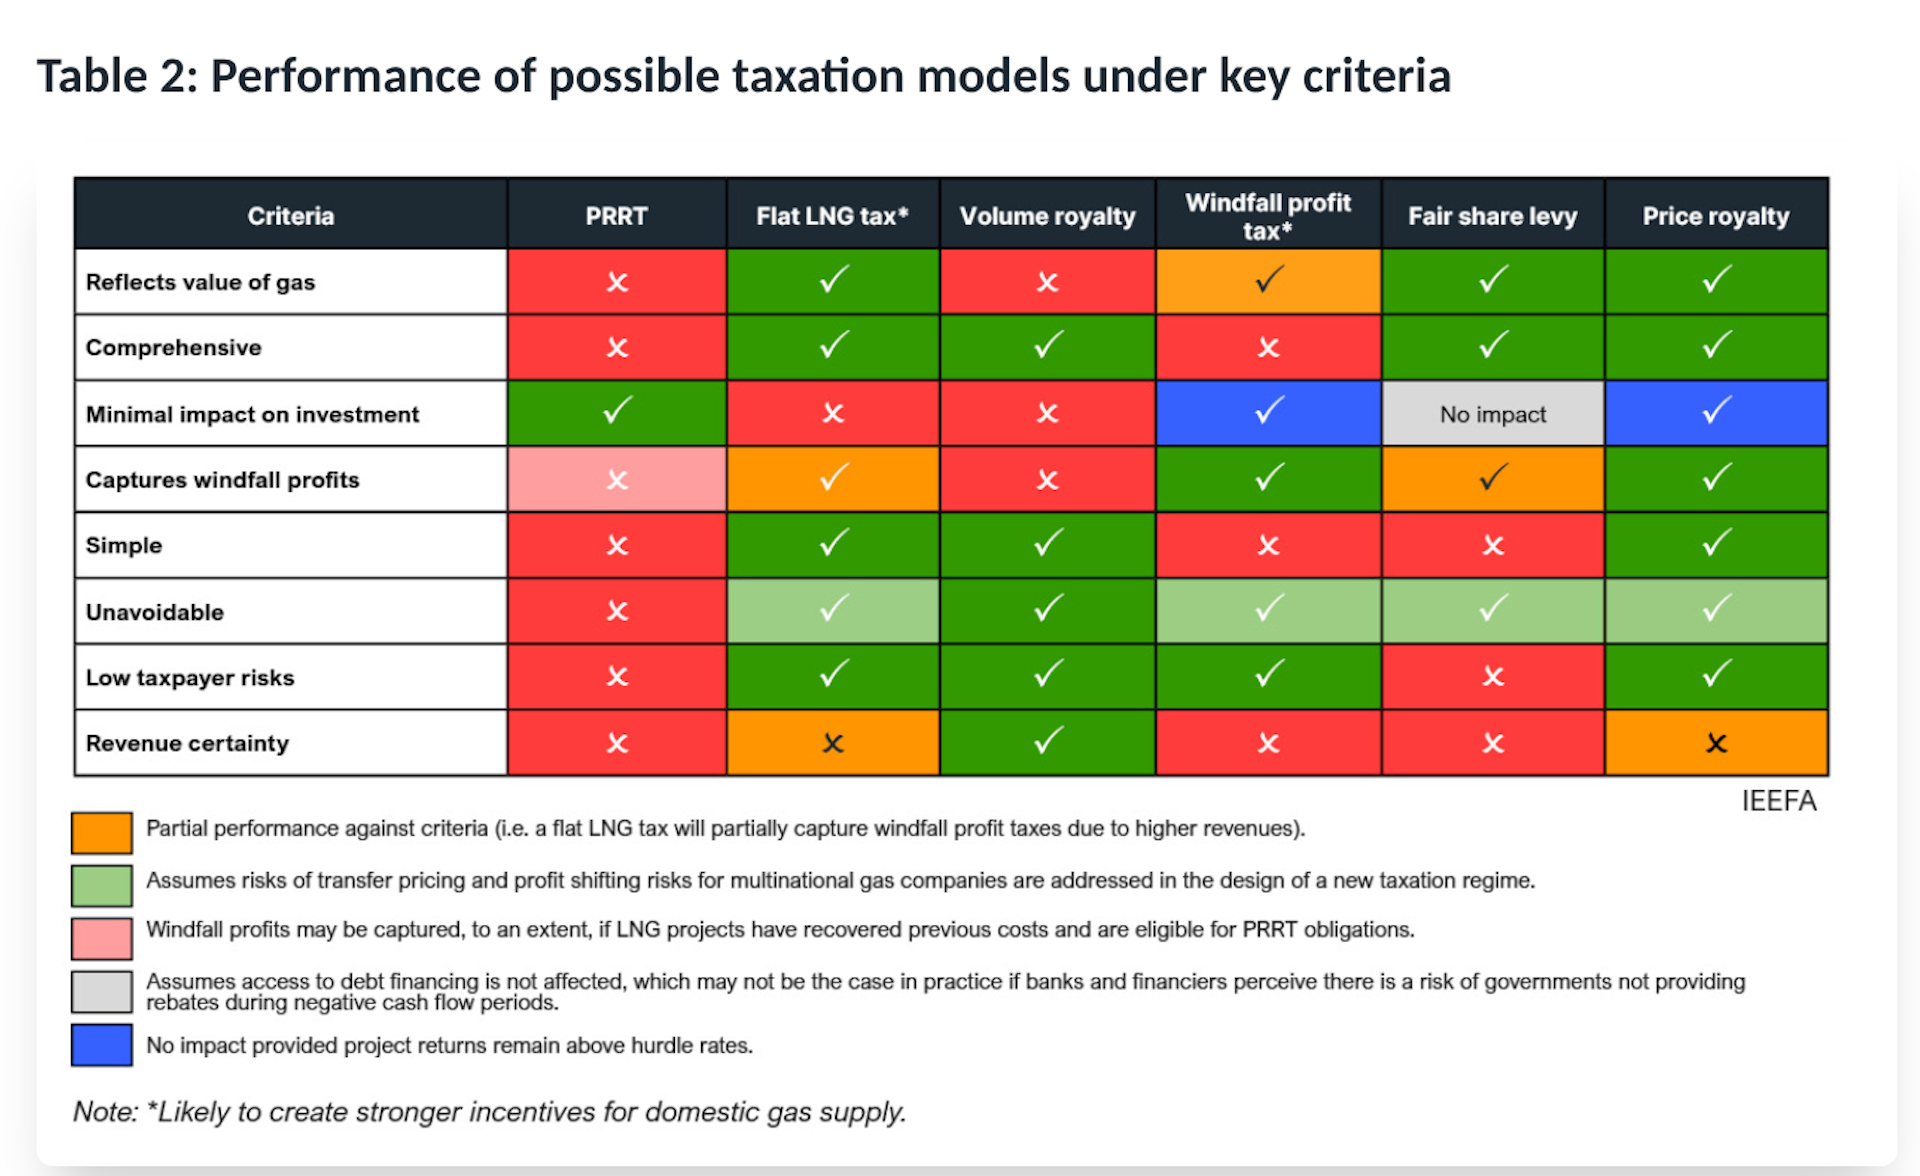The width and height of the screenshot is (1920, 1176).
Task: Click Windfall profit tax checkmark in Reflects value row
Action: click(1268, 279)
